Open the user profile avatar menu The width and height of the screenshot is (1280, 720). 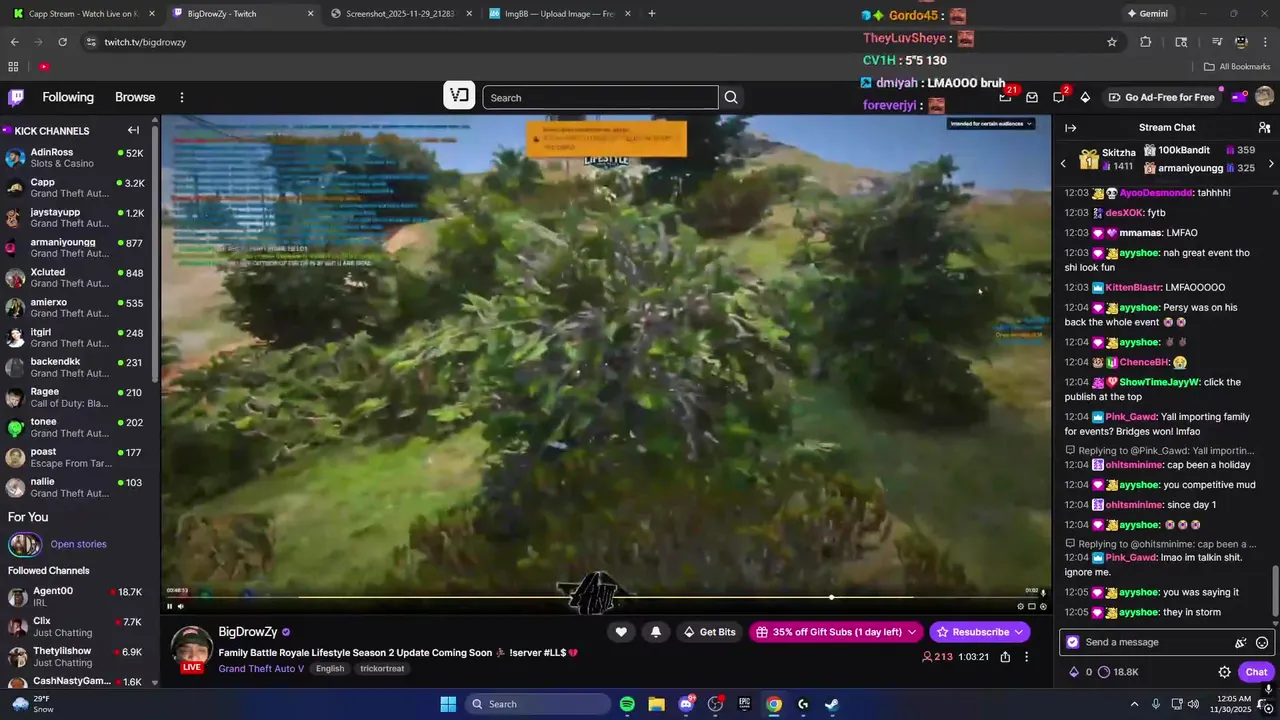click(1264, 97)
